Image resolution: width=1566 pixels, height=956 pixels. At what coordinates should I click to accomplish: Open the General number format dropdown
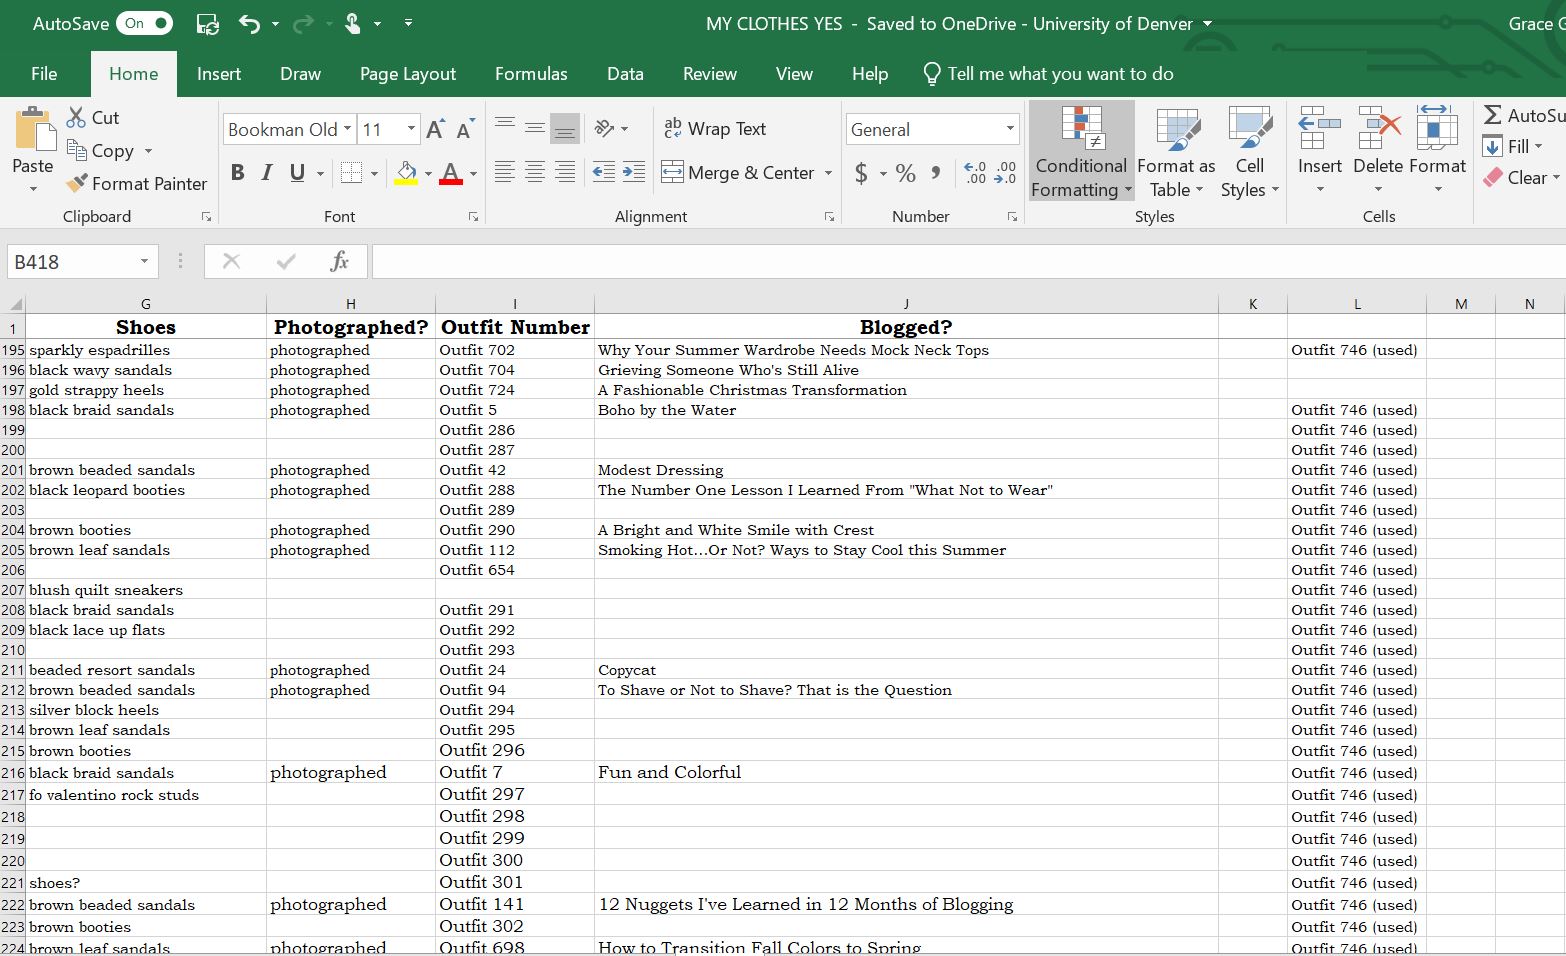click(x=1008, y=129)
